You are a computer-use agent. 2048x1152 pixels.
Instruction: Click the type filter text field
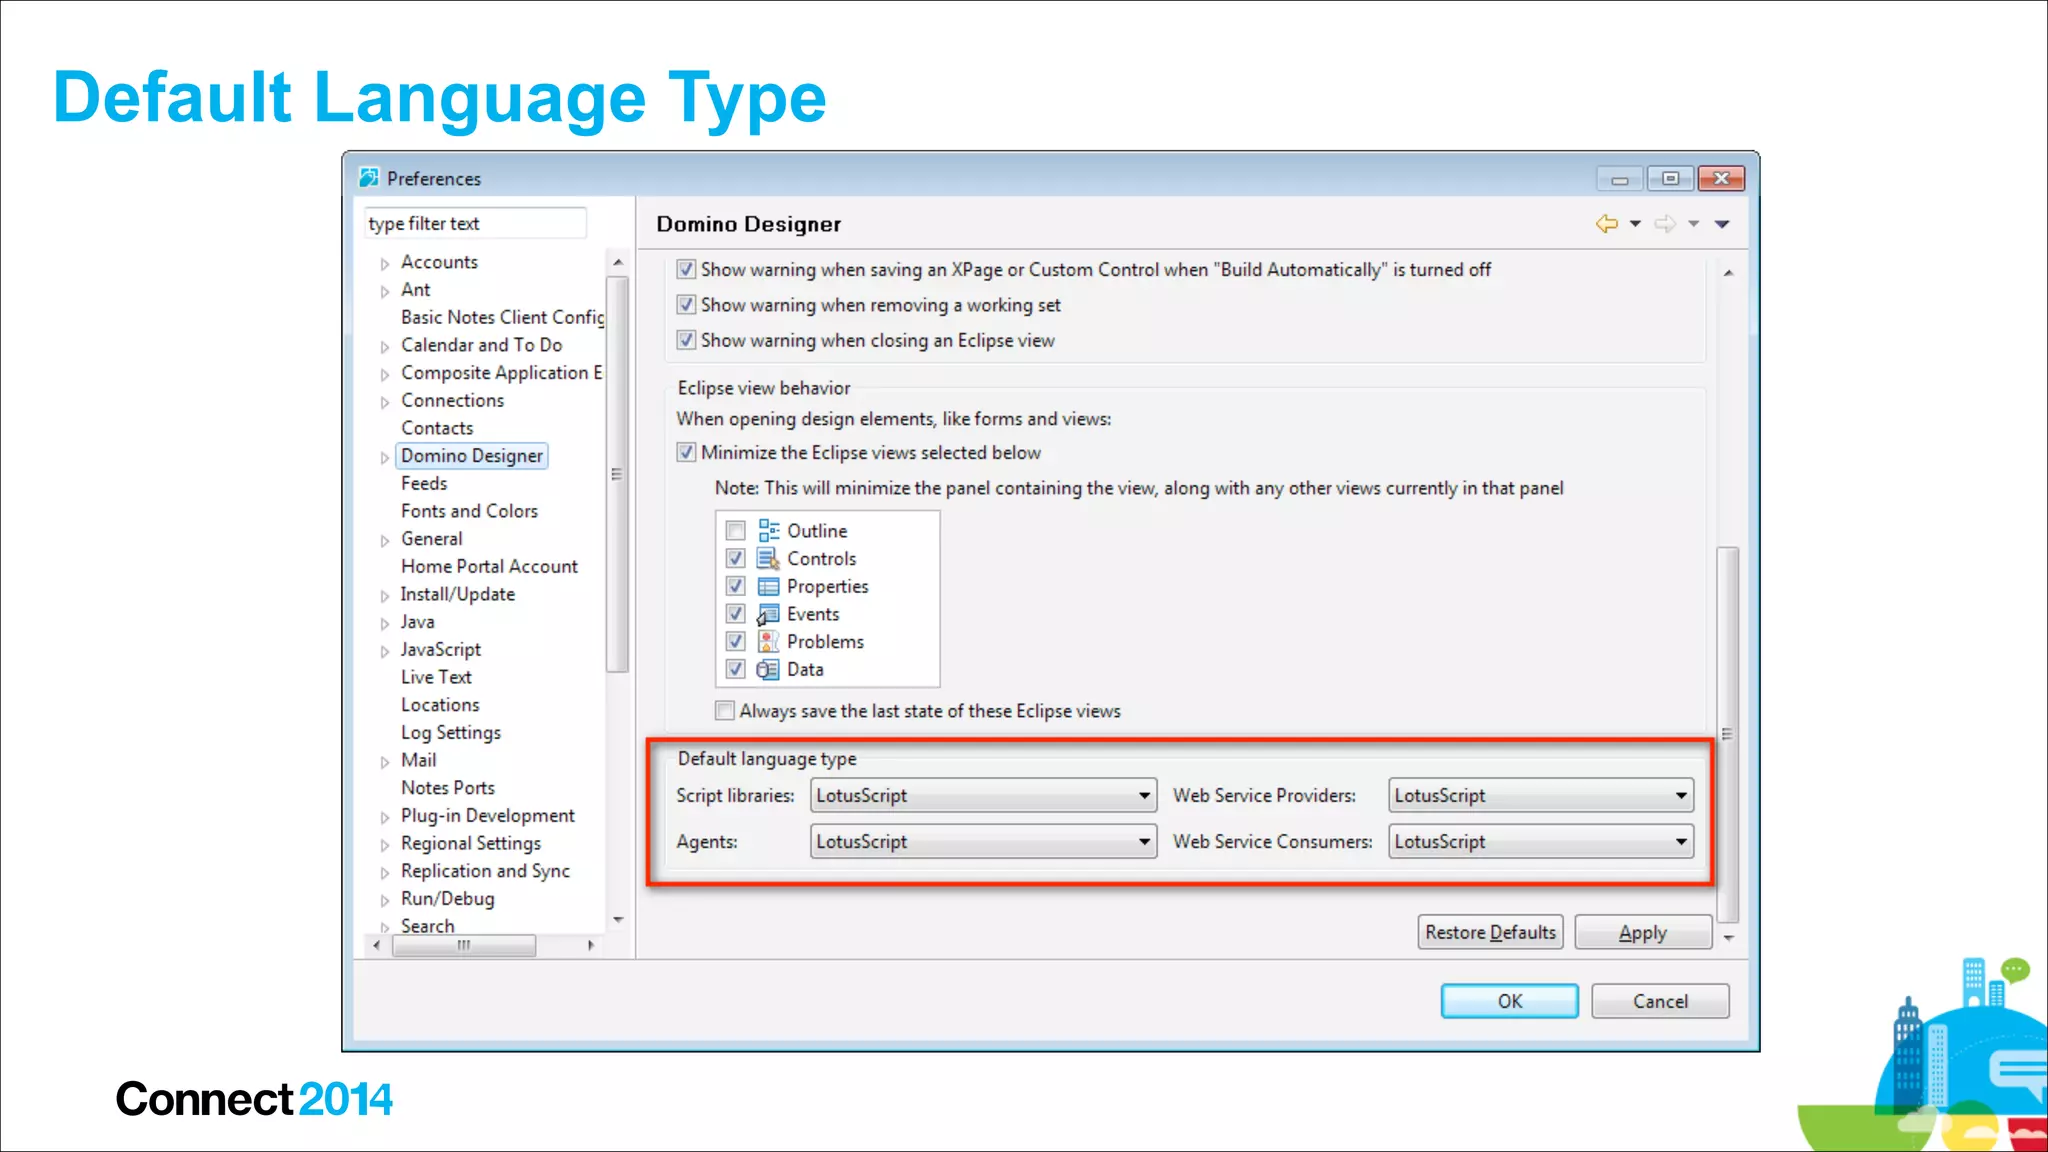coord(475,223)
